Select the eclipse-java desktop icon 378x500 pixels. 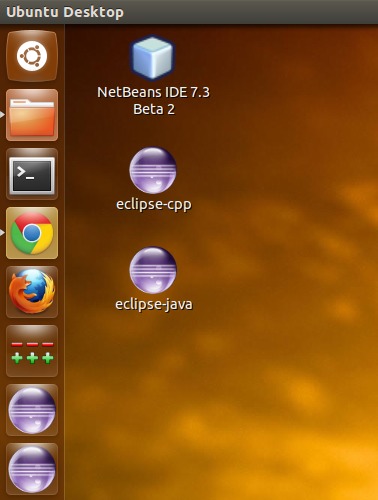coord(153,270)
